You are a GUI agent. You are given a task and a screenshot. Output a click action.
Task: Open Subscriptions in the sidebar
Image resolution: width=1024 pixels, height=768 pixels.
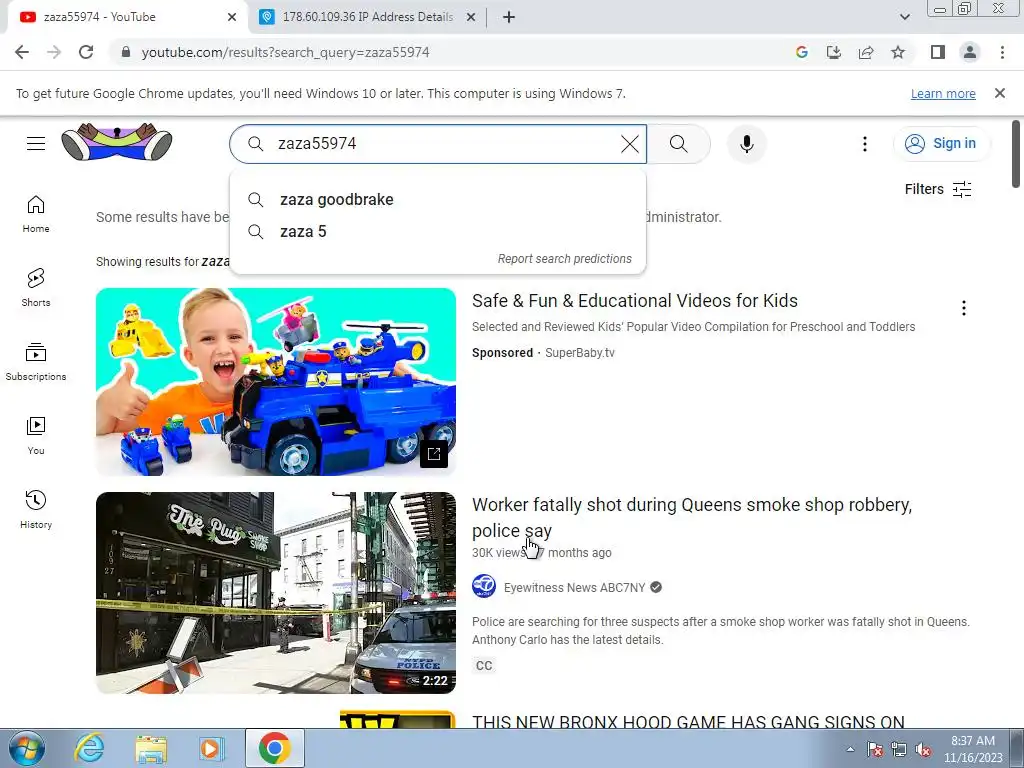pos(36,362)
